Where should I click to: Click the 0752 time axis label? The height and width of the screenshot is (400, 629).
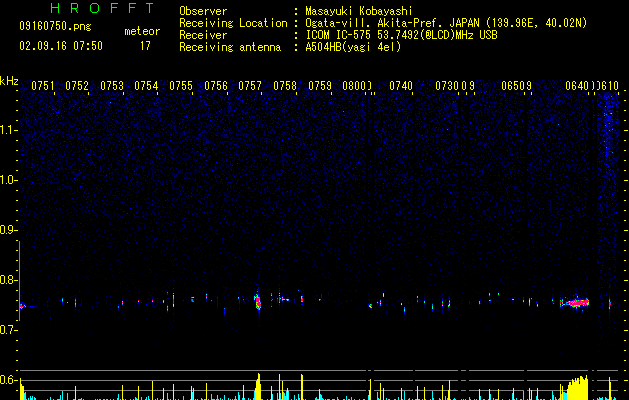pos(77,86)
